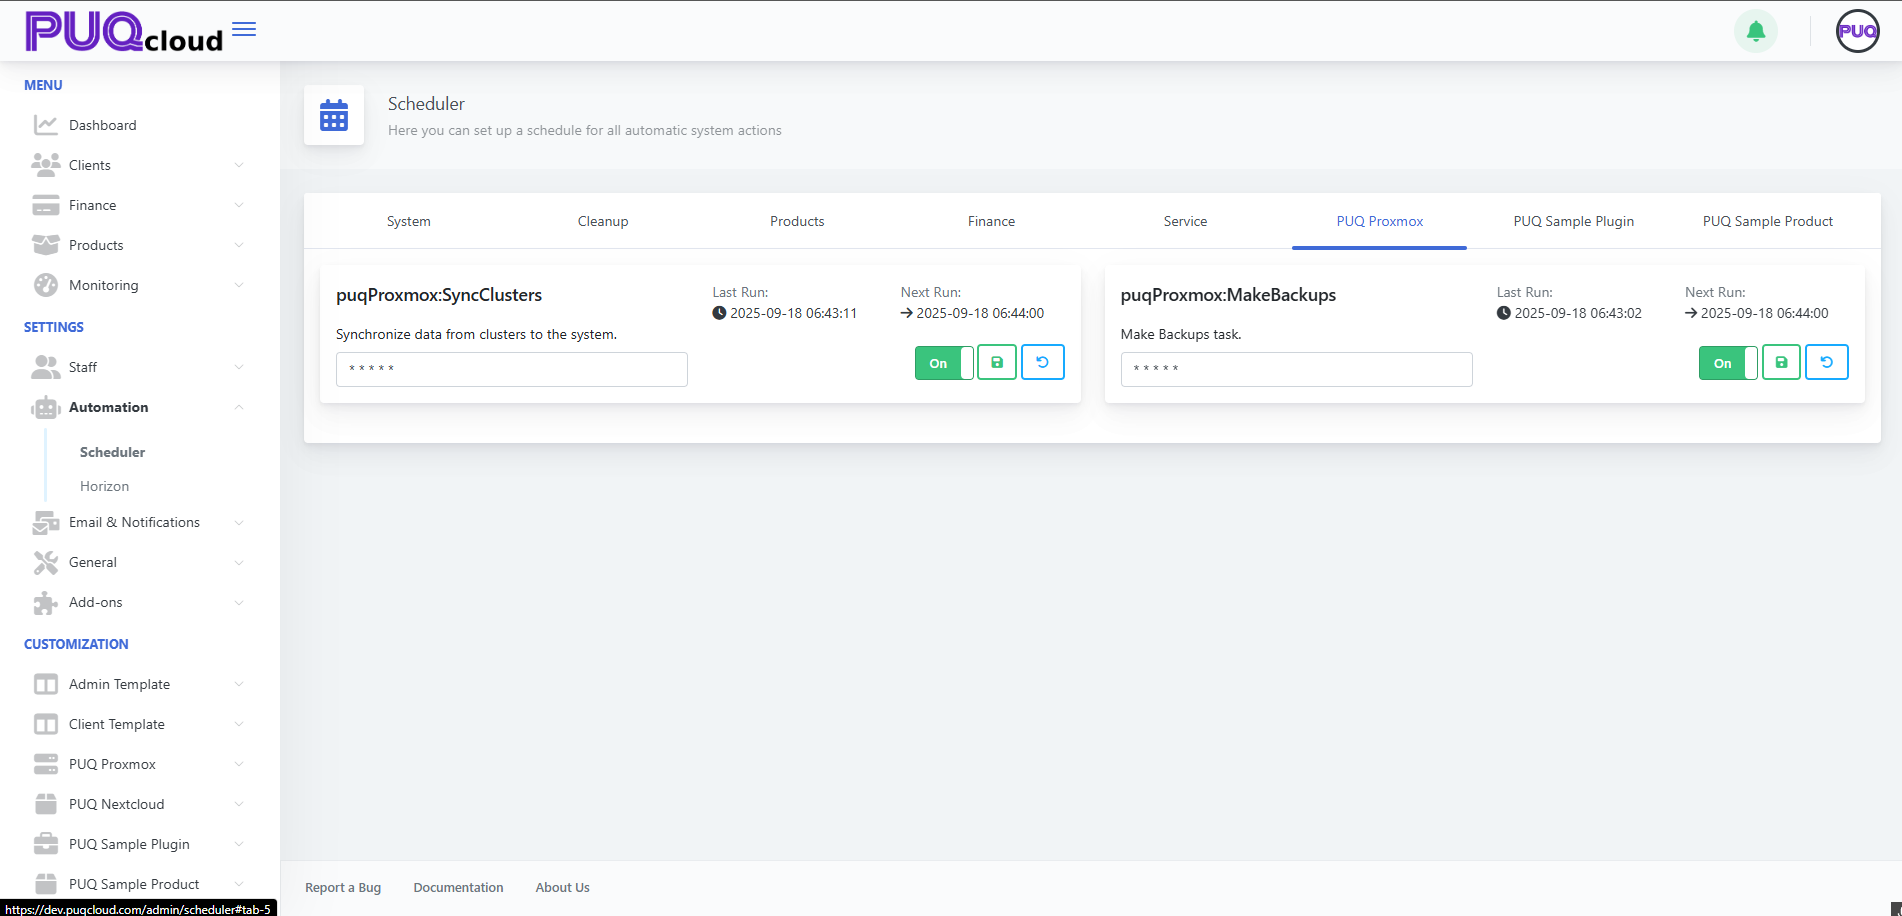Expand the Finance menu chevron
The image size is (1902, 916).
coord(239,205)
